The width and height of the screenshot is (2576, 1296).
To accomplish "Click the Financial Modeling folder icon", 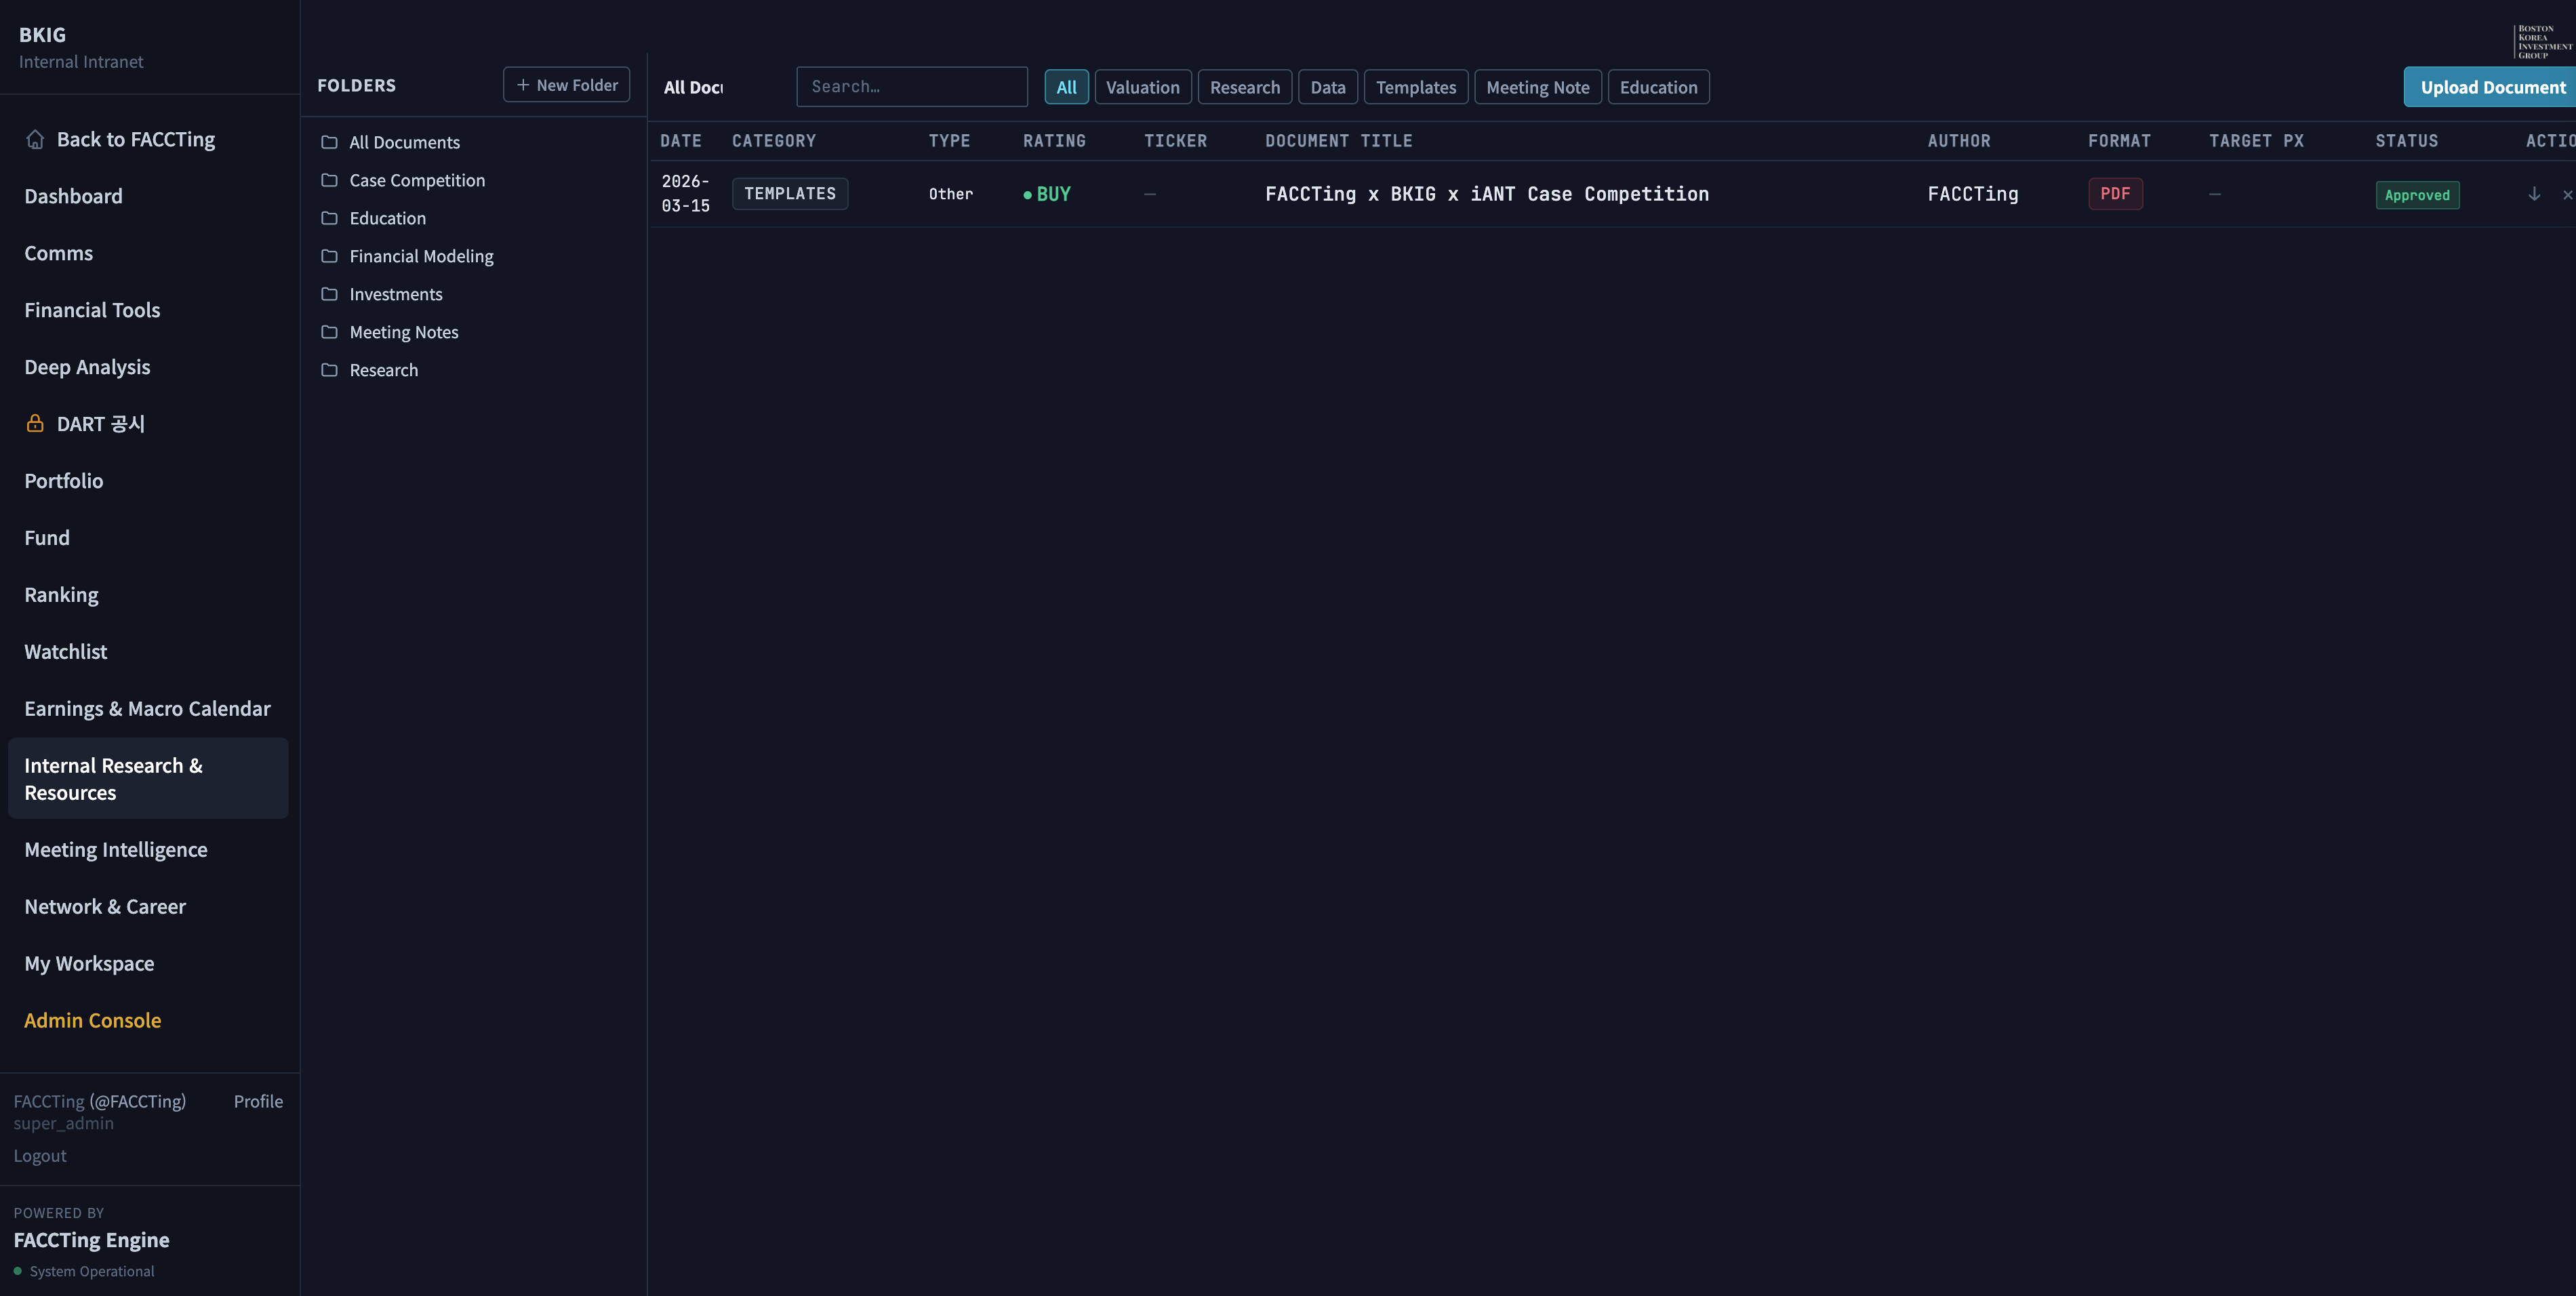I will 329,257.
